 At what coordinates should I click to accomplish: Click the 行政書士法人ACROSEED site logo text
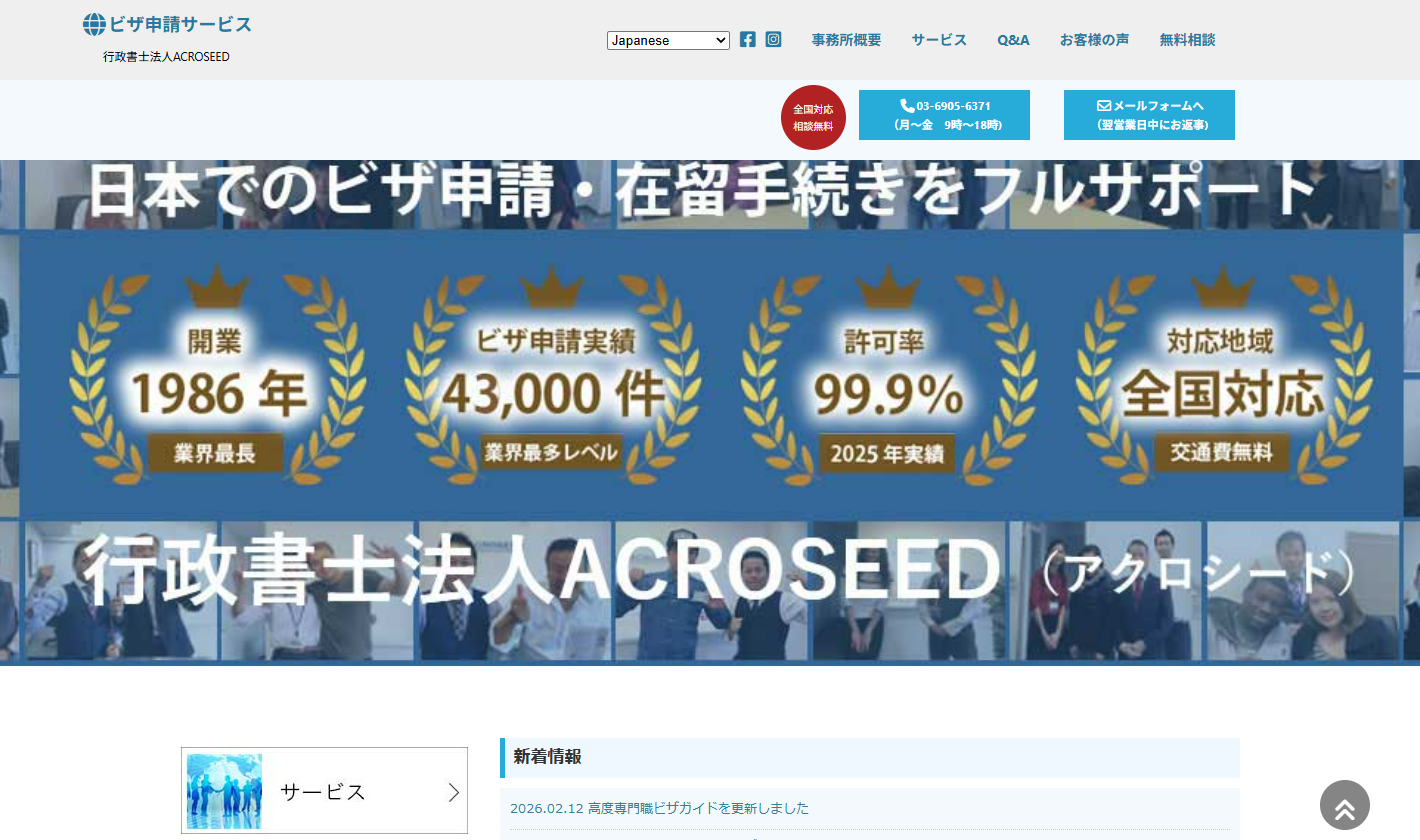168,57
